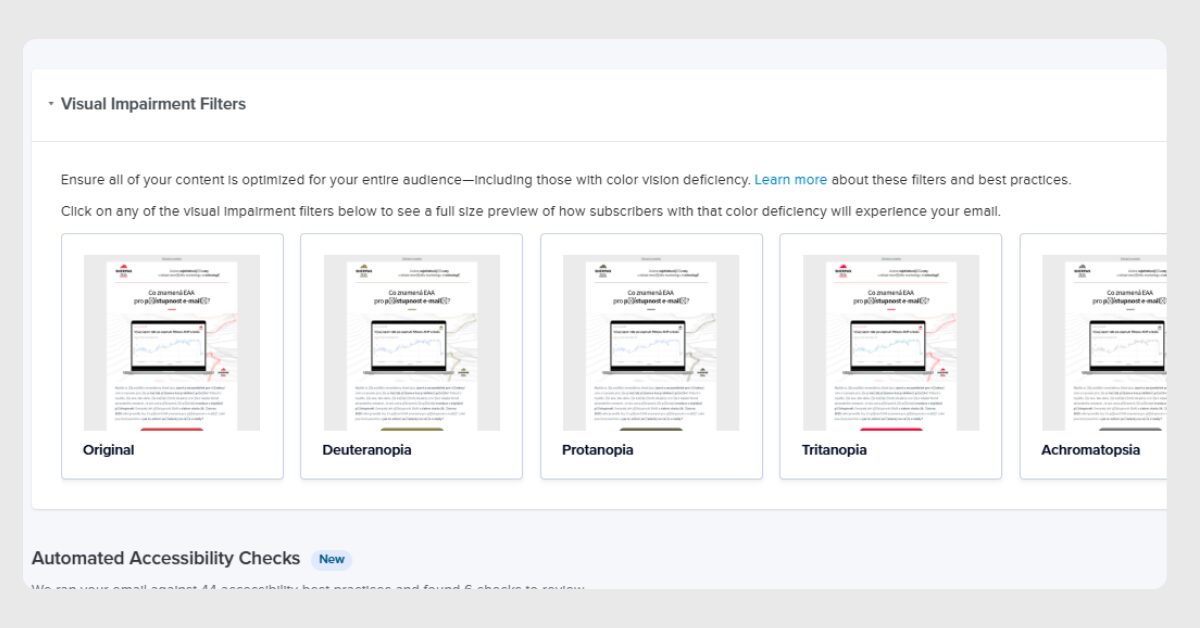
Task: Click the Visual Impairment Filters heading
Action: coord(153,104)
